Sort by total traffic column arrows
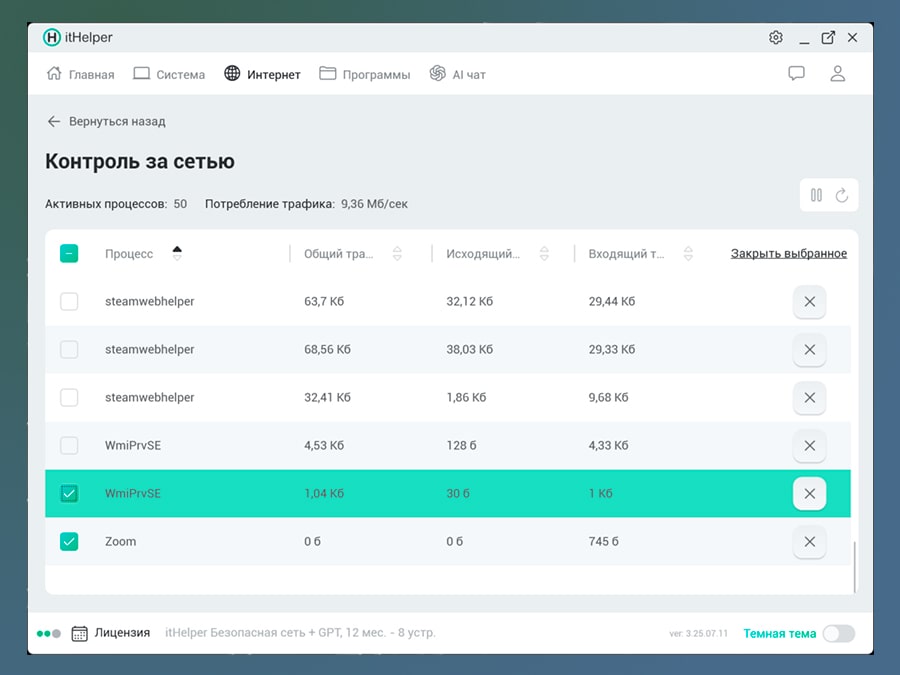This screenshot has width=900, height=675. [x=397, y=254]
